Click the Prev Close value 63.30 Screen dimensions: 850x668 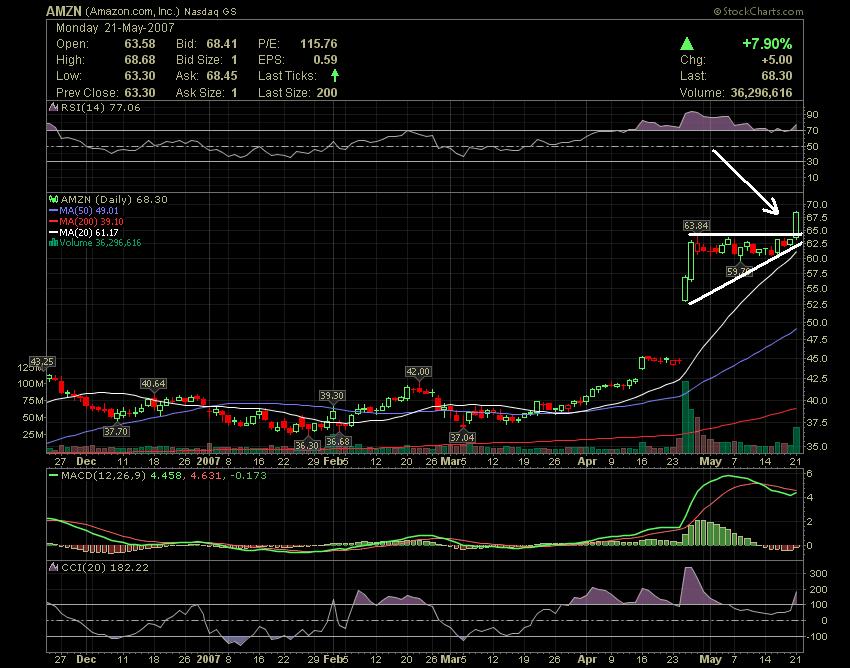tap(140, 93)
